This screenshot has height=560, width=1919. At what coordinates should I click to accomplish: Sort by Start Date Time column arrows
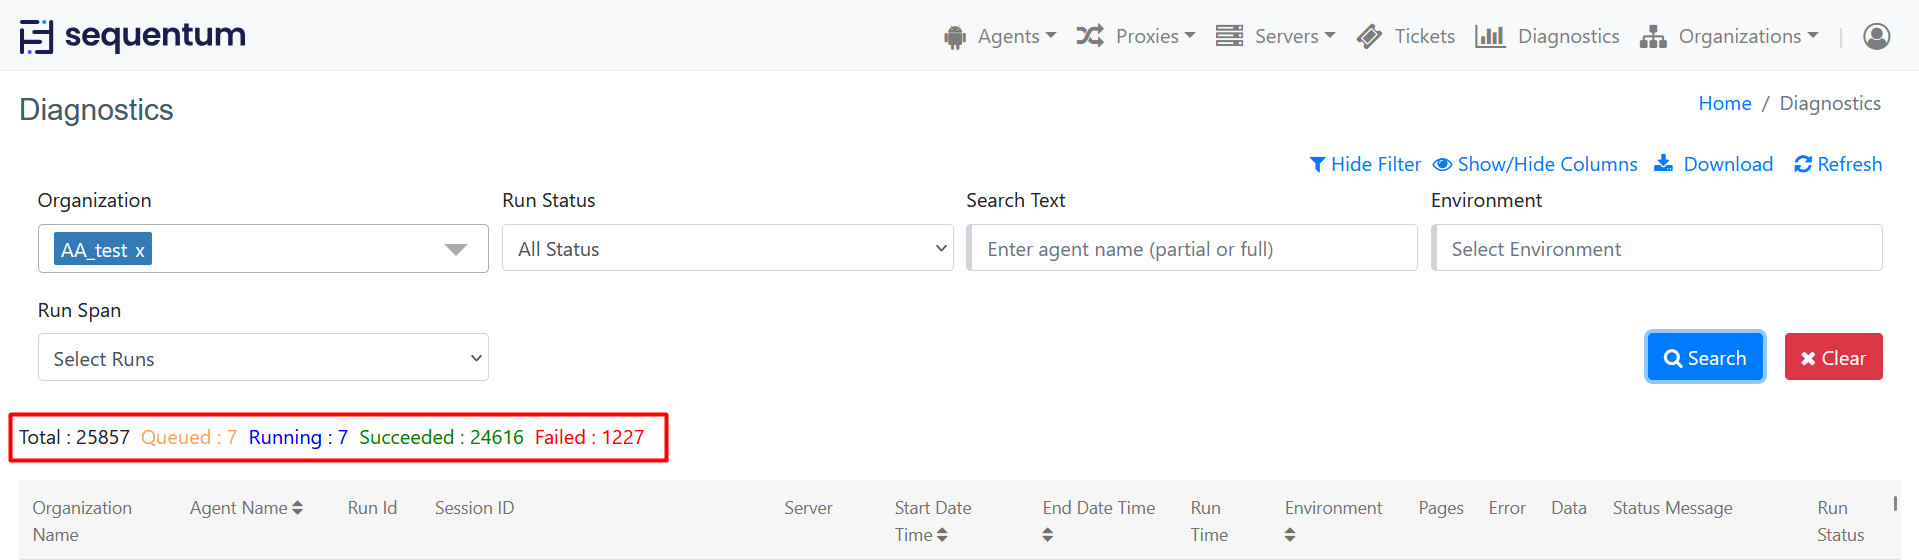tap(942, 535)
